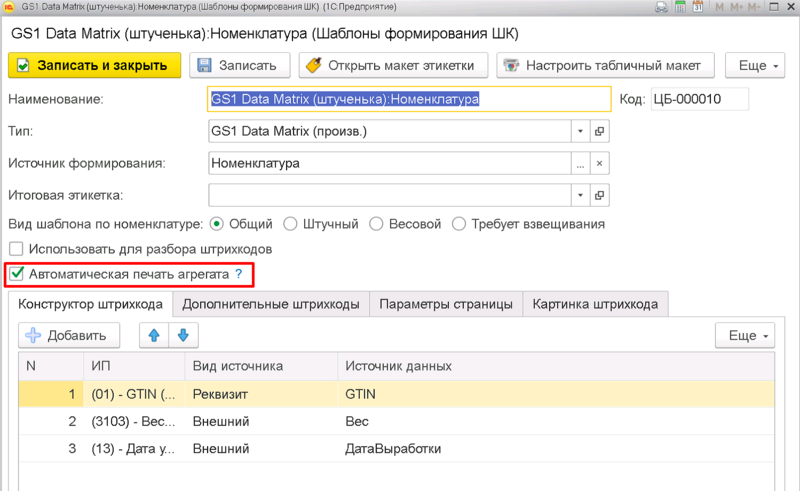The width and height of the screenshot is (800, 491).
Task: Click ellipsis select button for Источник формирования
Action: click(x=580, y=163)
